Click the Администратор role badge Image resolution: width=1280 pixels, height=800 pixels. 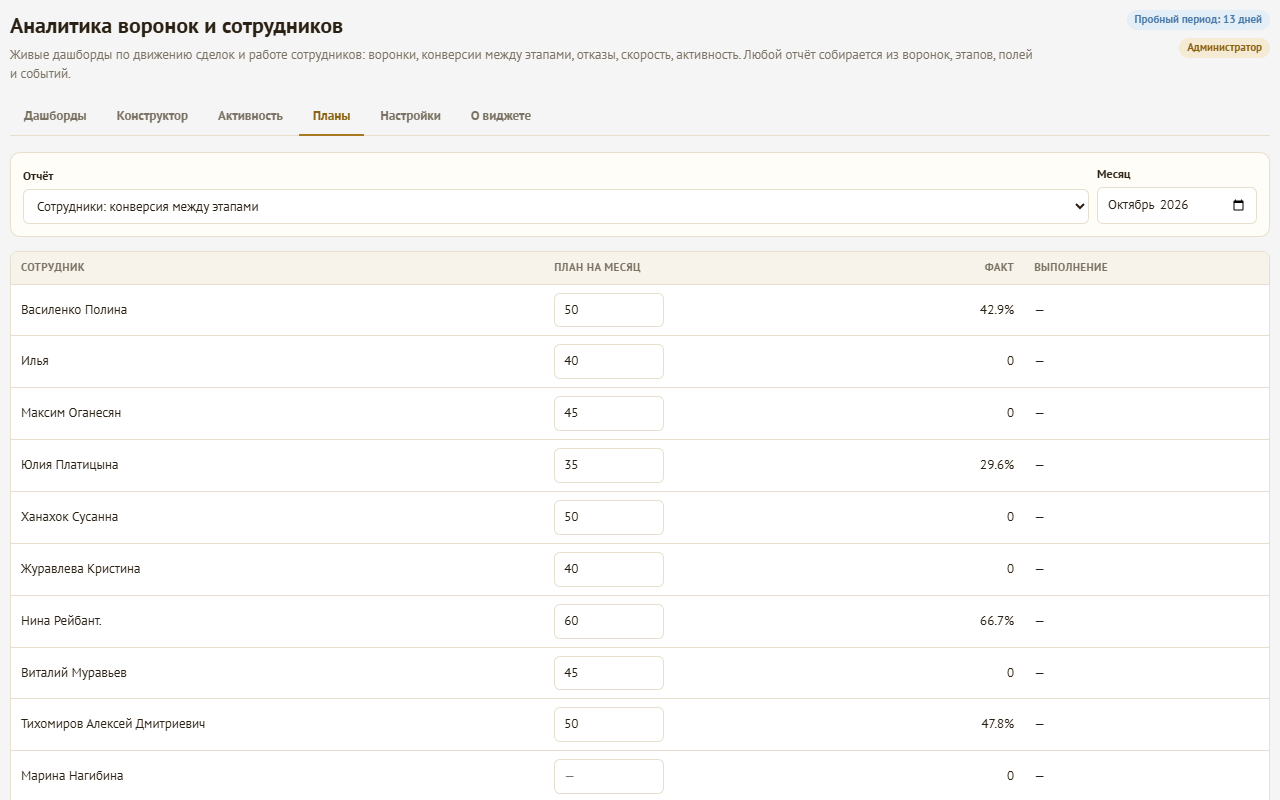pyautogui.click(x=1224, y=47)
